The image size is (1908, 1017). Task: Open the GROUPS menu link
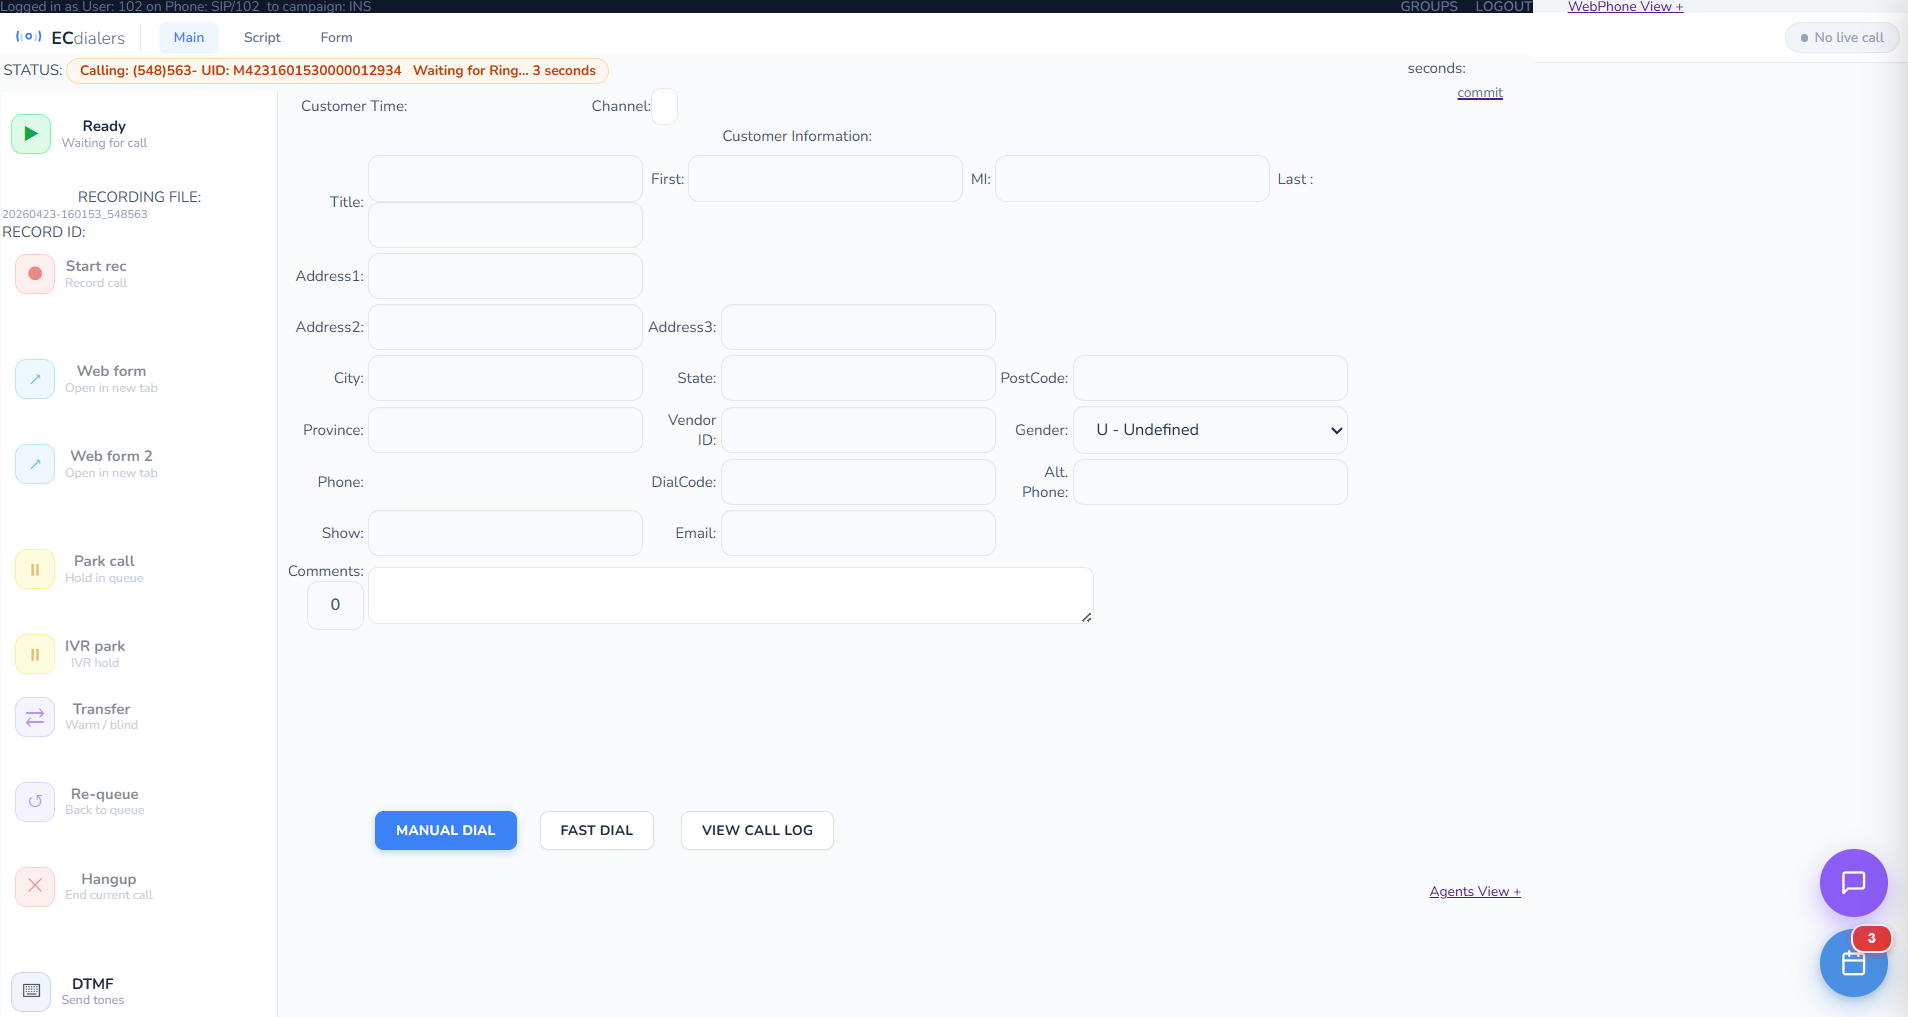[1429, 7]
